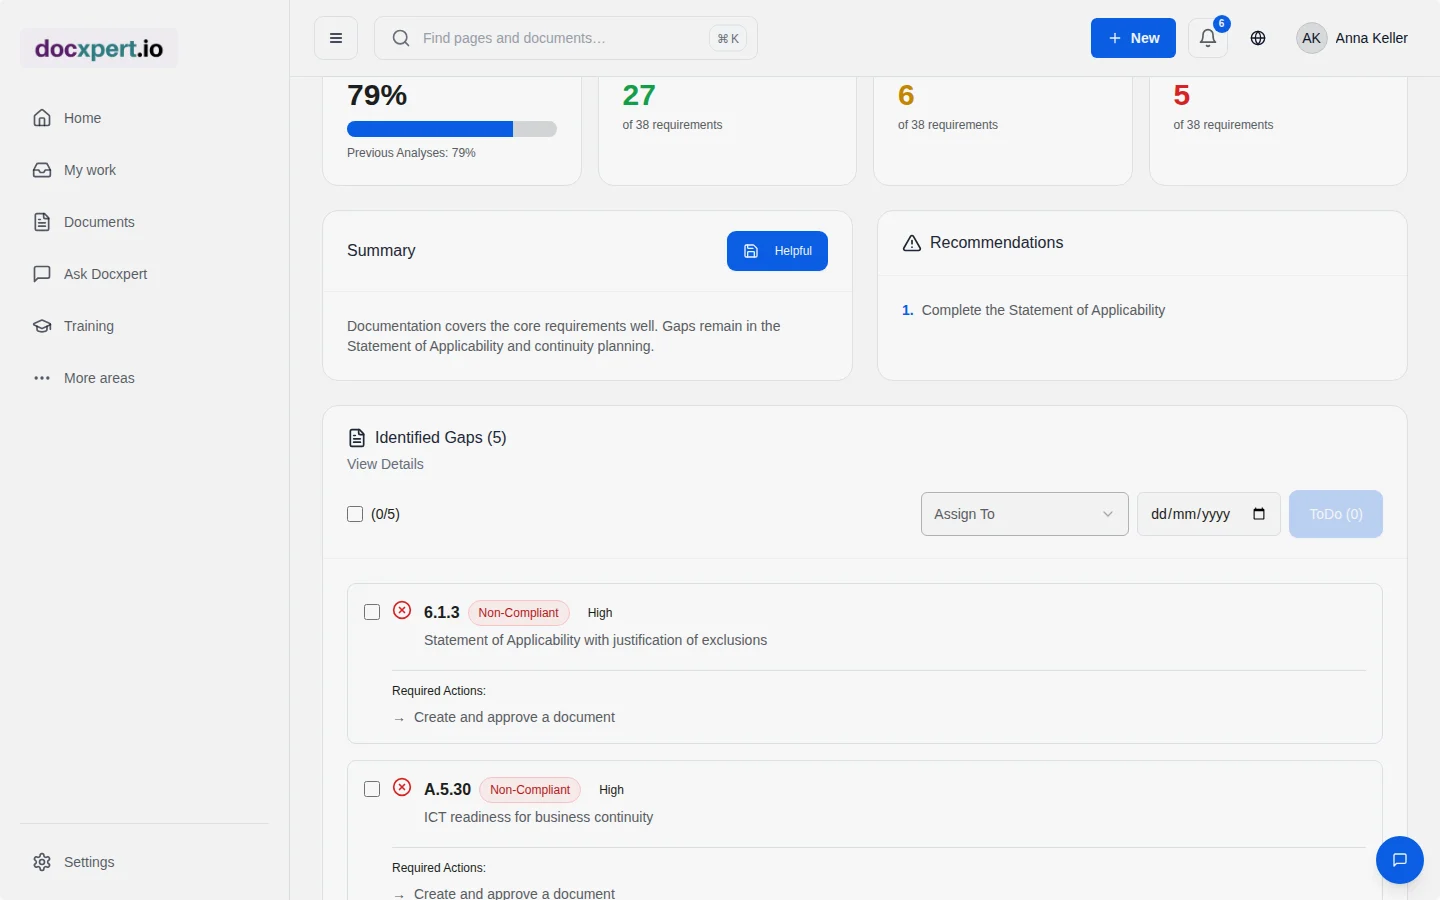Click the 79% compliance progress bar
This screenshot has width=1440, height=900.
(x=452, y=129)
